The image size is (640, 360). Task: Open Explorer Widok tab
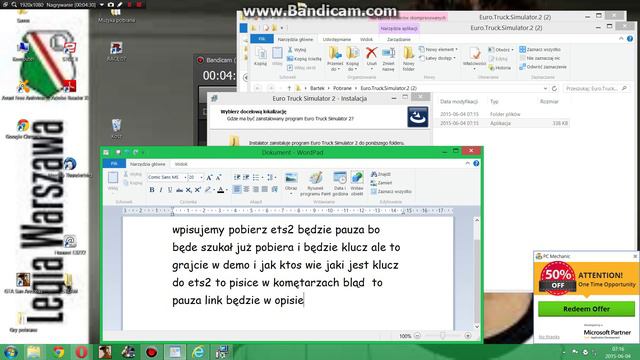(367, 39)
